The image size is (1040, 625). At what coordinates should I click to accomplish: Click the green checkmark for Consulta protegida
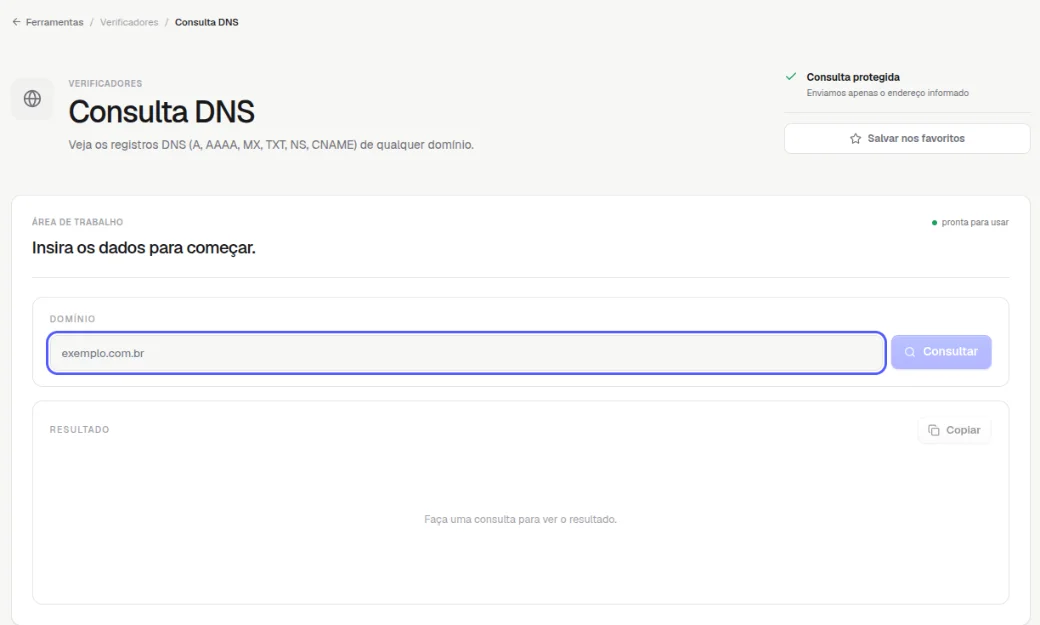(x=791, y=76)
